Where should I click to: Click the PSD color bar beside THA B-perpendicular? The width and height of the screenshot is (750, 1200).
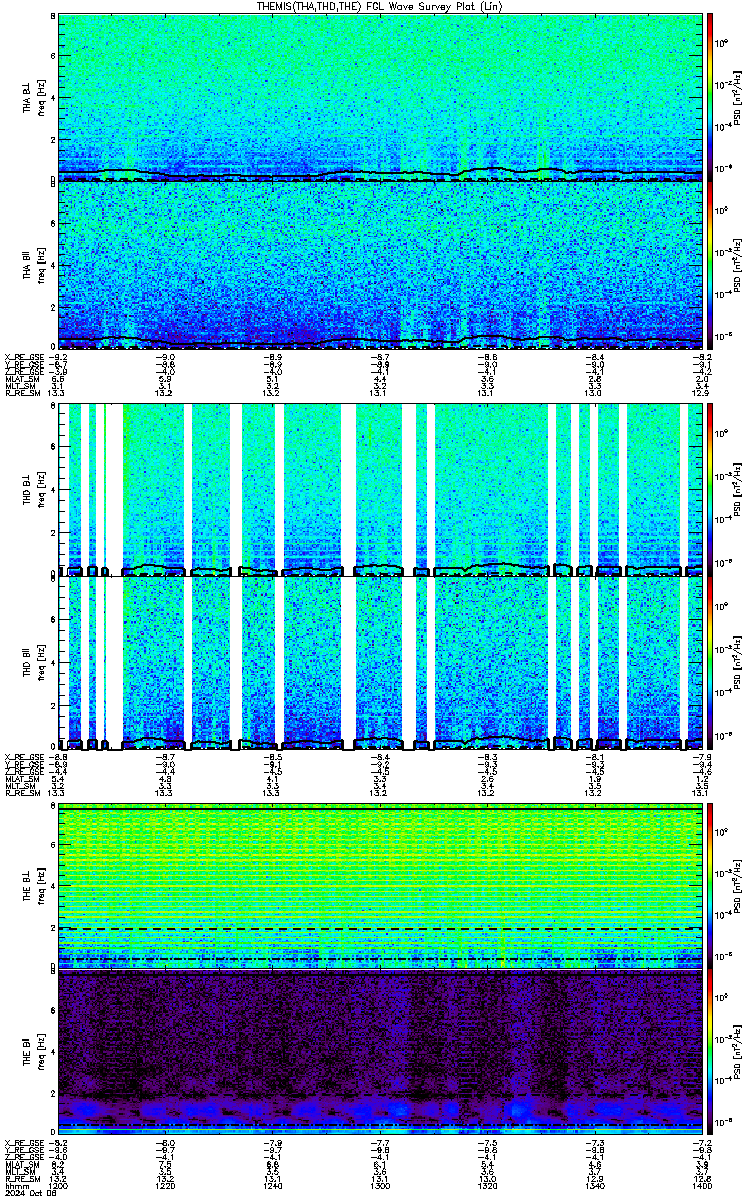point(710,97)
